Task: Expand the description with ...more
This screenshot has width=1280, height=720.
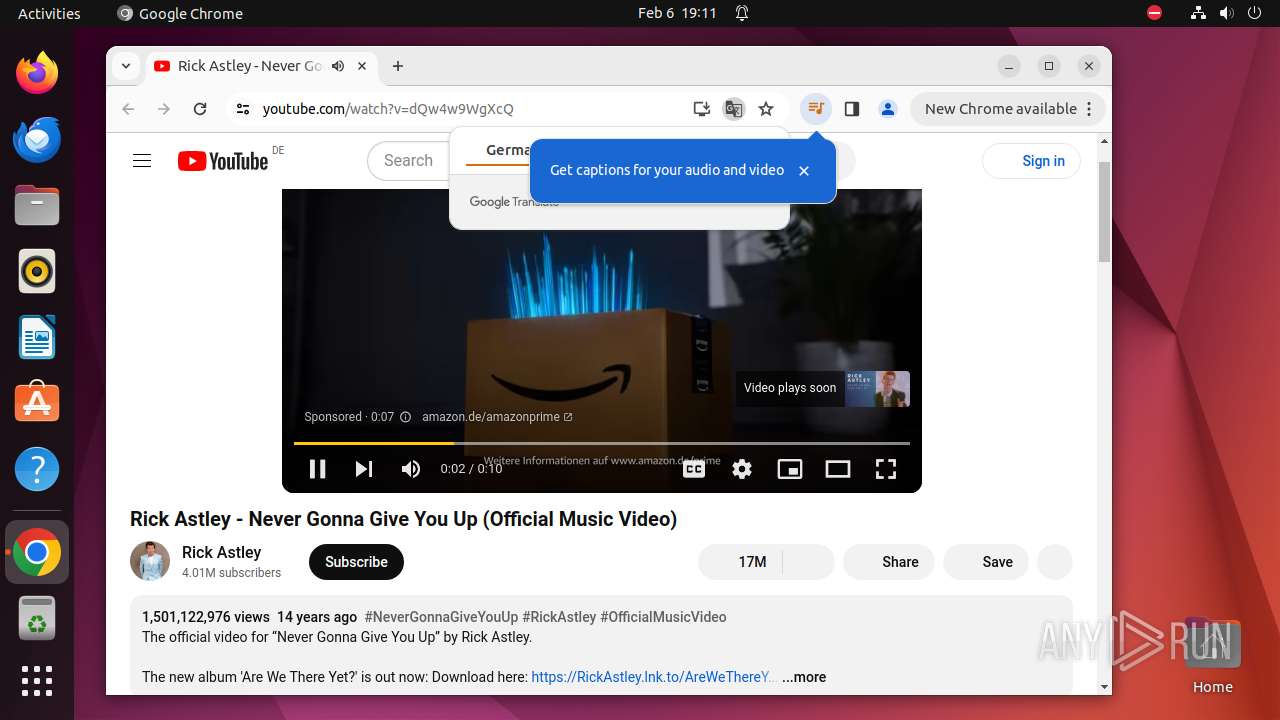Action: pyautogui.click(x=804, y=677)
